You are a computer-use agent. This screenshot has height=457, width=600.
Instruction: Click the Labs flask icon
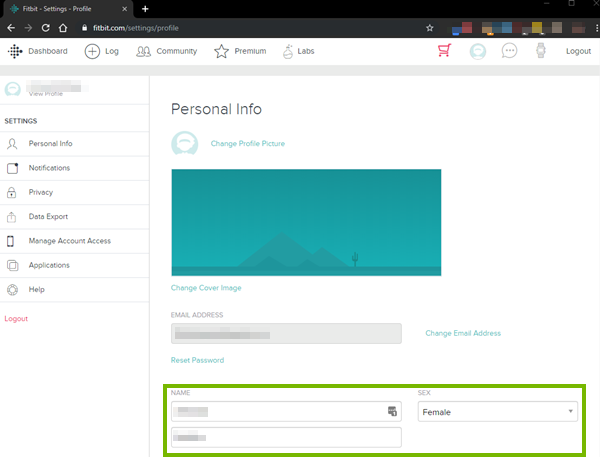[x=288, y=51]
